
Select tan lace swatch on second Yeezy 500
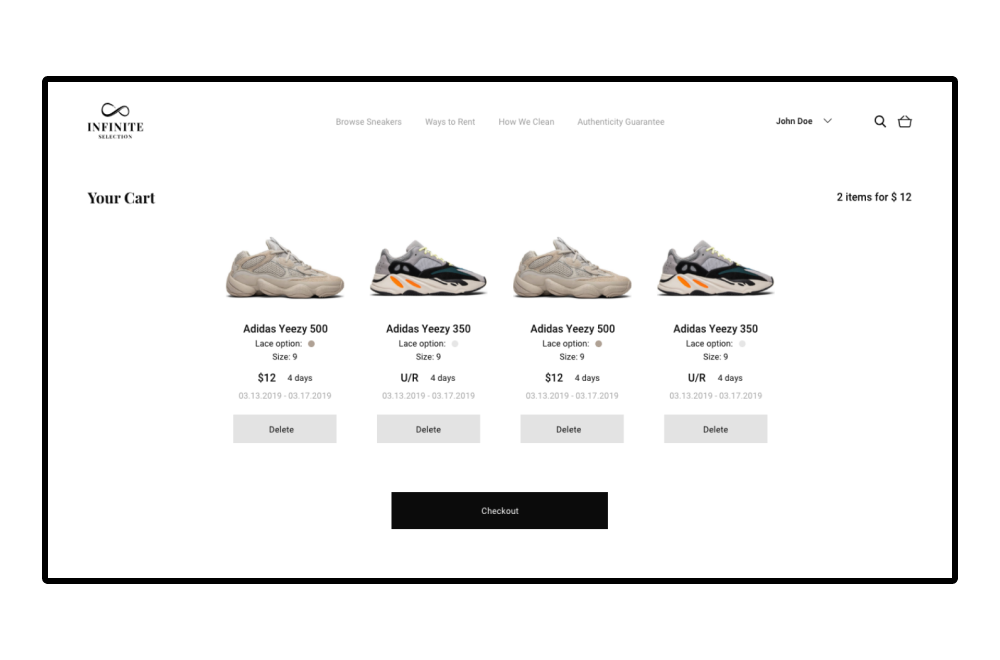598,344
